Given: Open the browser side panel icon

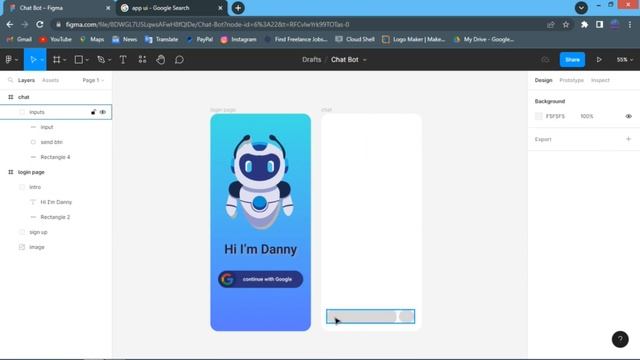Looking at the screenshot, I should coord(599,24).
